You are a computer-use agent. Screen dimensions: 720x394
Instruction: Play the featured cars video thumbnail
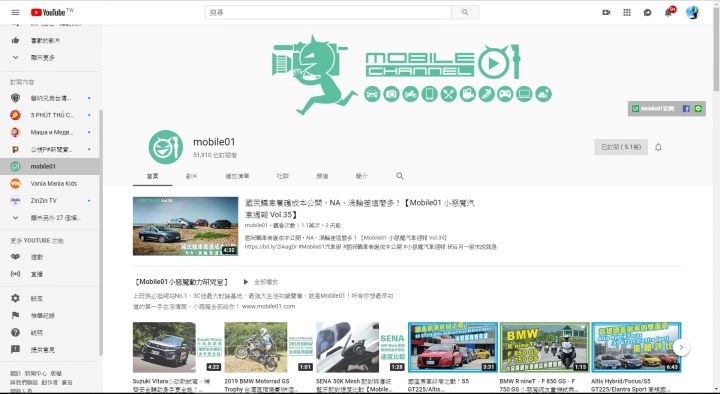pyautogui.click(x=186, y=226)
